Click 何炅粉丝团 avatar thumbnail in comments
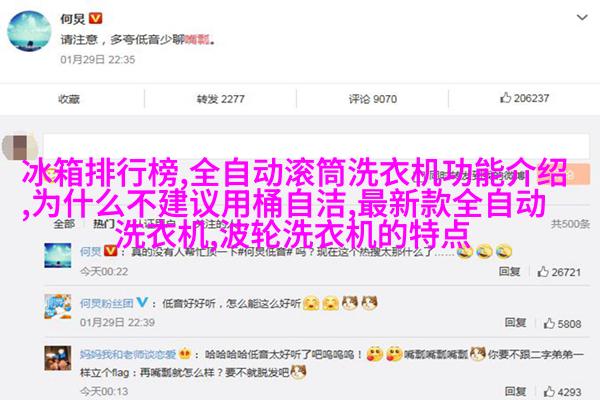600x400 pixels. [58, 307]
